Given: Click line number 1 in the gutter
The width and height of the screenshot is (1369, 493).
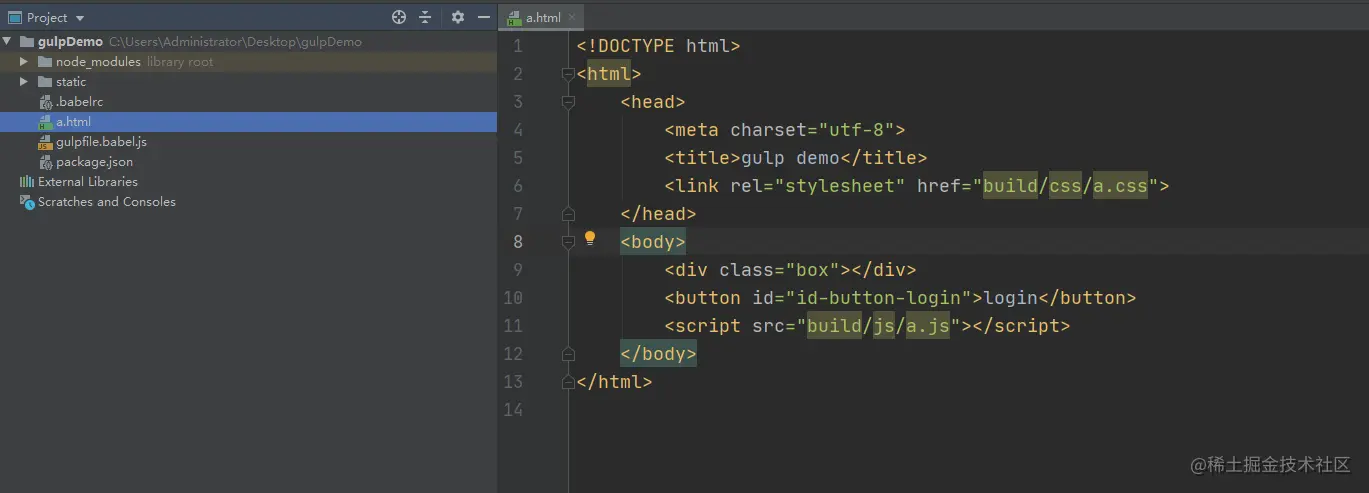Looking at the screenshot, I should click(517, 46).
